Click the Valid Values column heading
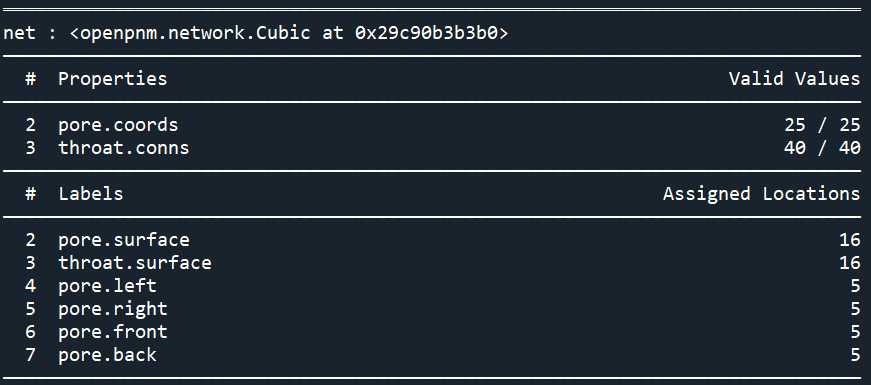This screenshot has height=385, width=871. point(794,78)
